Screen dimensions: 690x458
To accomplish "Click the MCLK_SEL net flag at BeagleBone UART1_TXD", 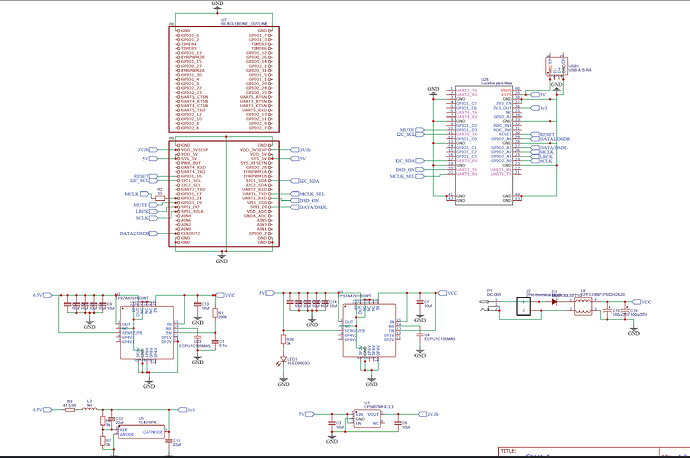I will tap(295, 194).
